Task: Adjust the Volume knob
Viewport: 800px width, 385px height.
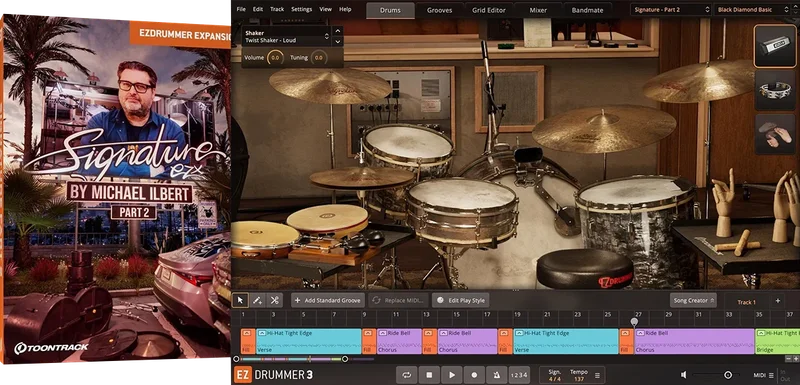Action: (x=276, y=58)
